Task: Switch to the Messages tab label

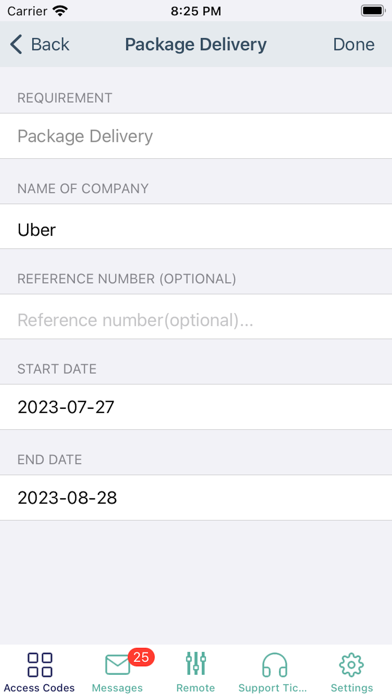Action: tap(118, 688)
